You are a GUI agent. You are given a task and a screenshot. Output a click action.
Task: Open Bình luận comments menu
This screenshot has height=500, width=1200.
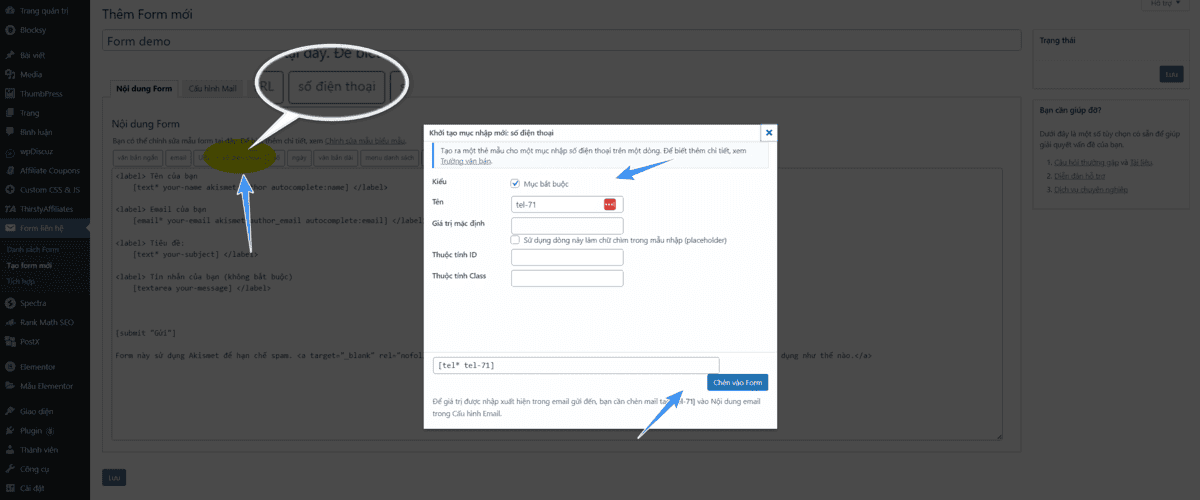(x=36, y=131)
